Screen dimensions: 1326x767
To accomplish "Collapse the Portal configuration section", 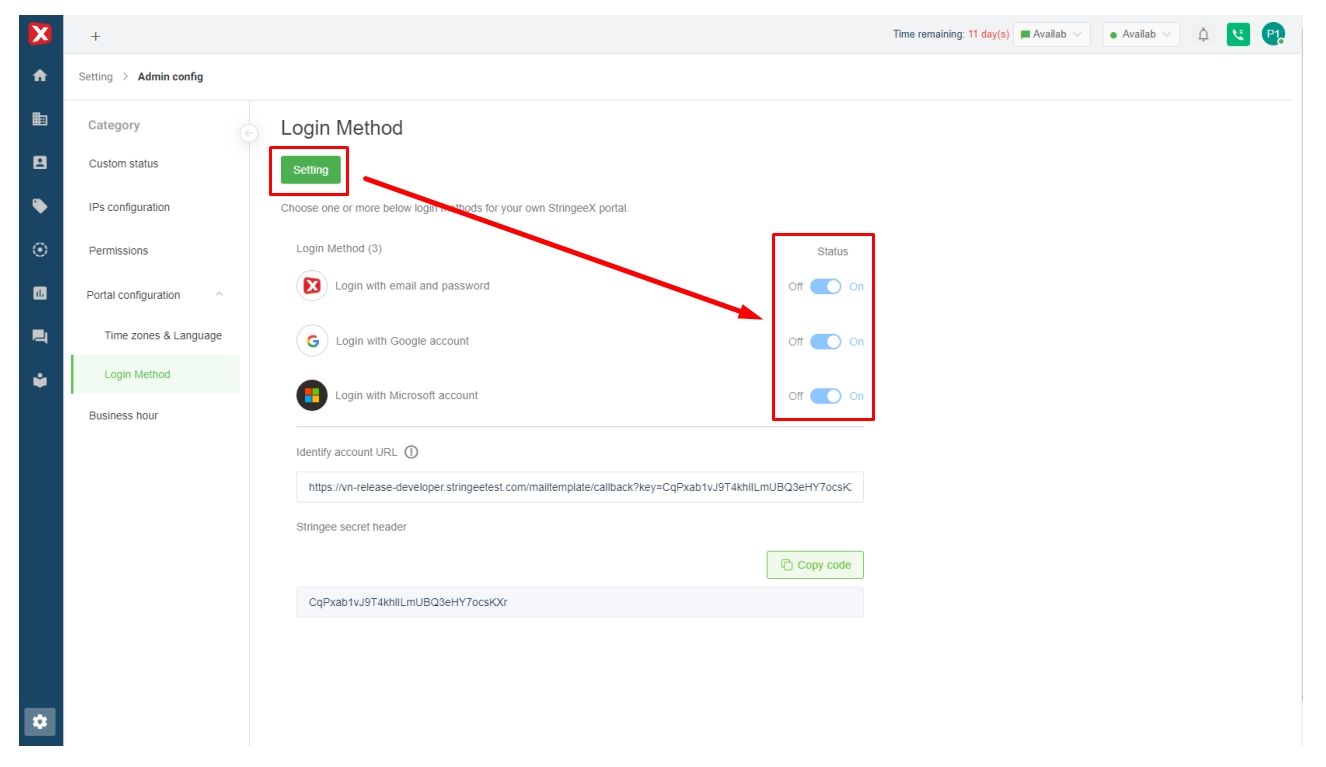I will [x=219, y=295].
